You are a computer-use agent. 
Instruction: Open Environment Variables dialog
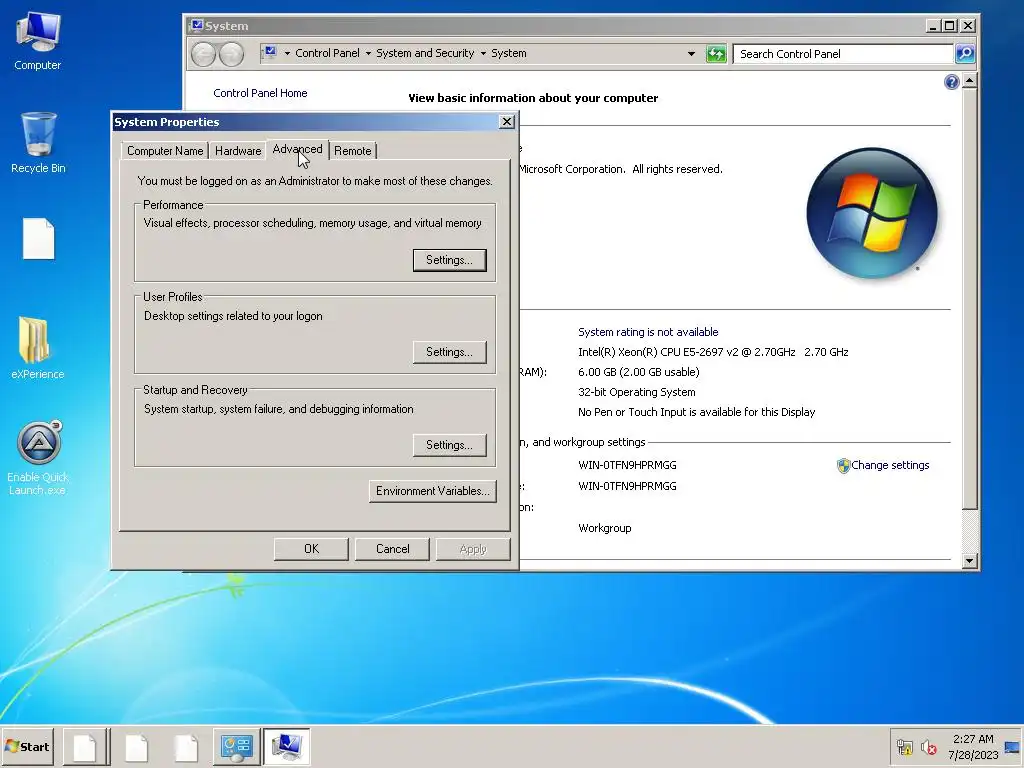pyautogui.click(x=432, y=491)
